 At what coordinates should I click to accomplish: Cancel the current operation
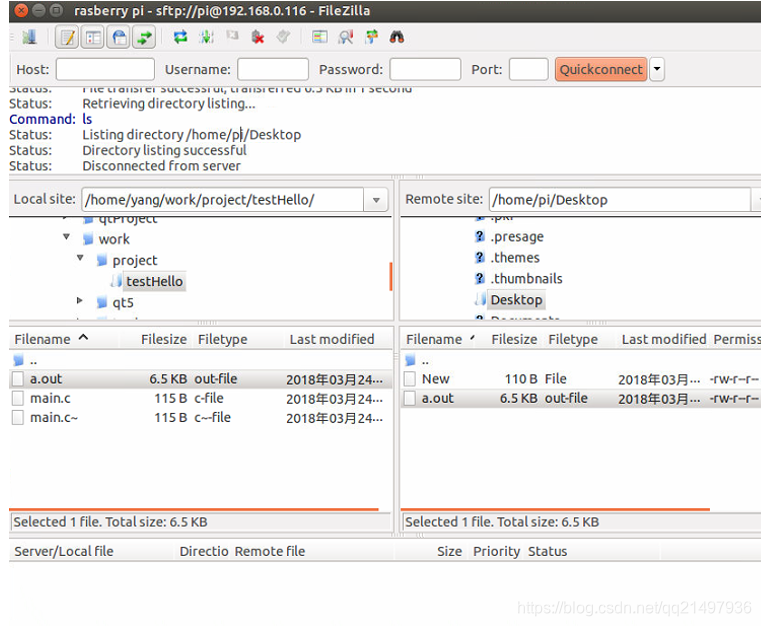click(x=232, y=36)
